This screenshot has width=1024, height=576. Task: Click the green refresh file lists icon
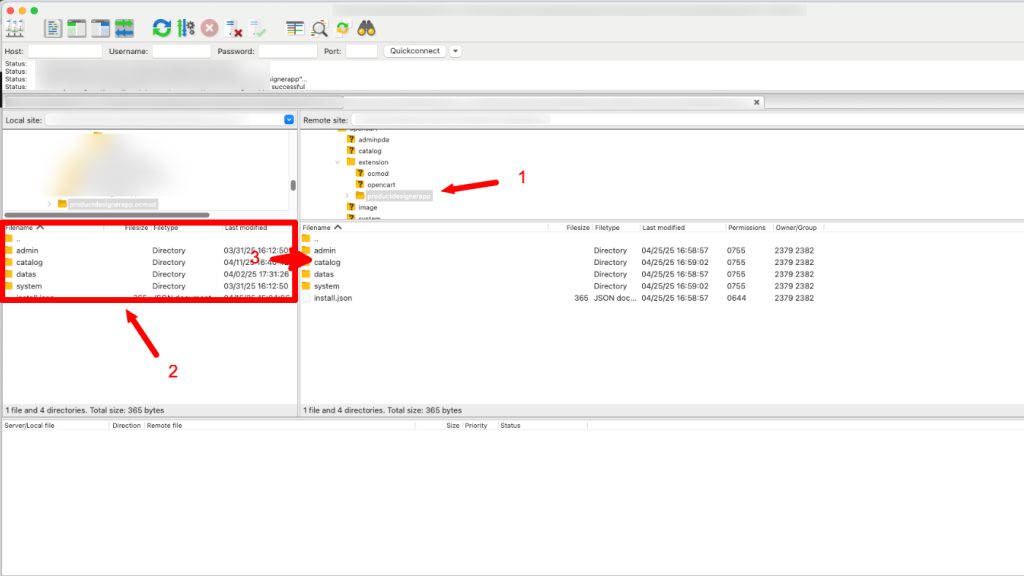(x=161, y=28)
